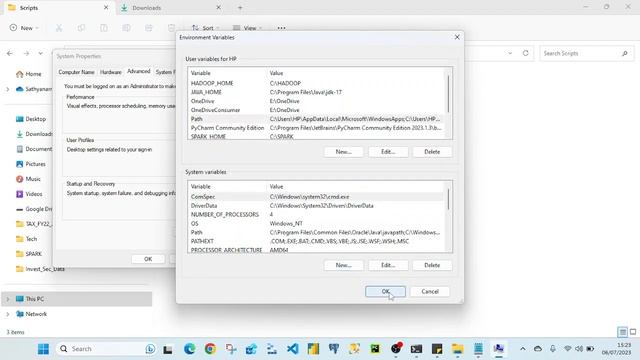This screenshot has width=640, height=360.
Task: Add a new File Explorer tab
Action: [240, 7]
